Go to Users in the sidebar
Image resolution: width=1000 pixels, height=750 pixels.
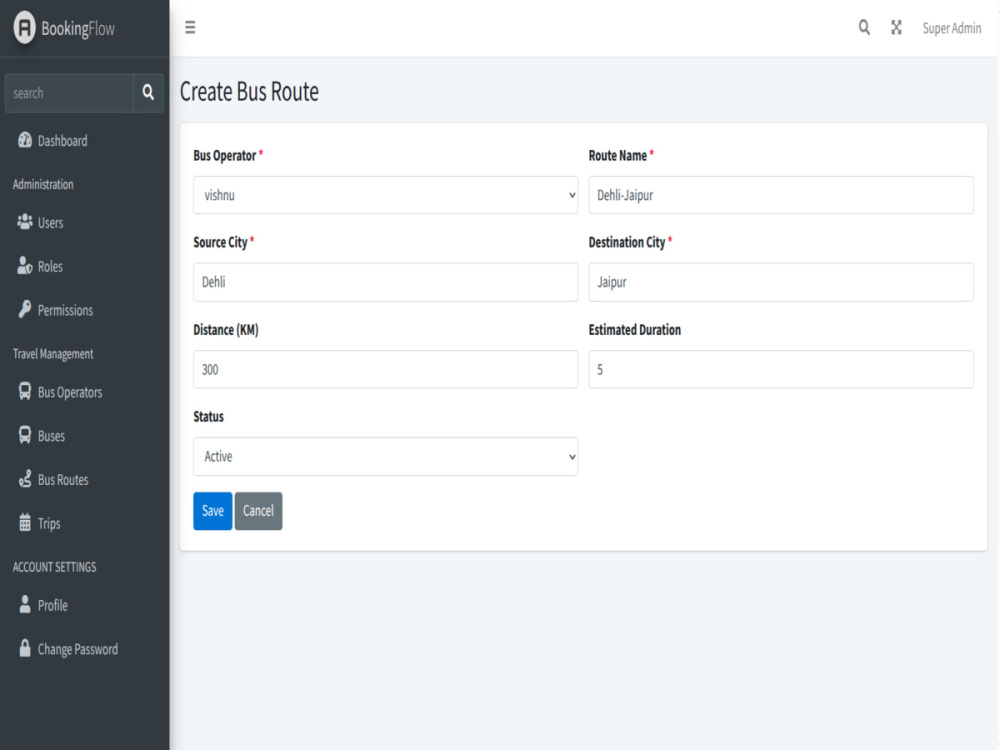point(84,223)
